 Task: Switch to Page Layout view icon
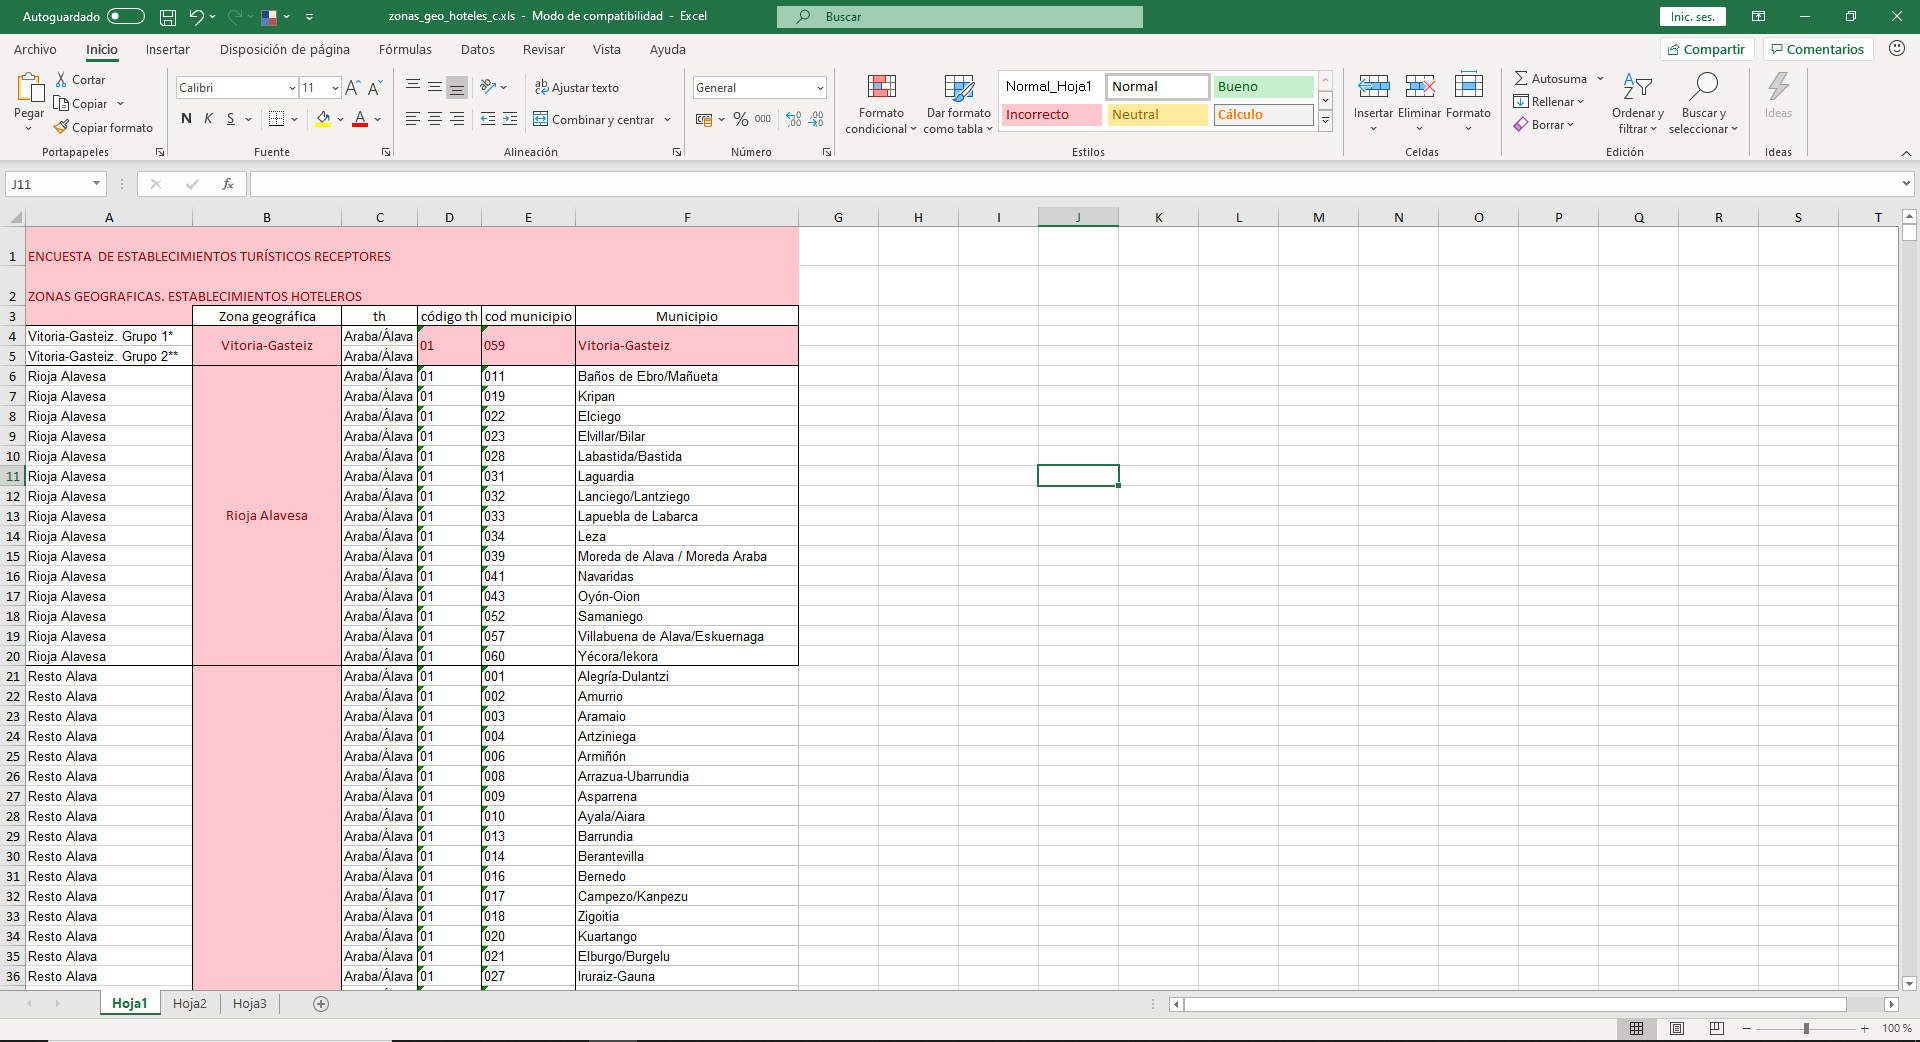point(1677,1028)
